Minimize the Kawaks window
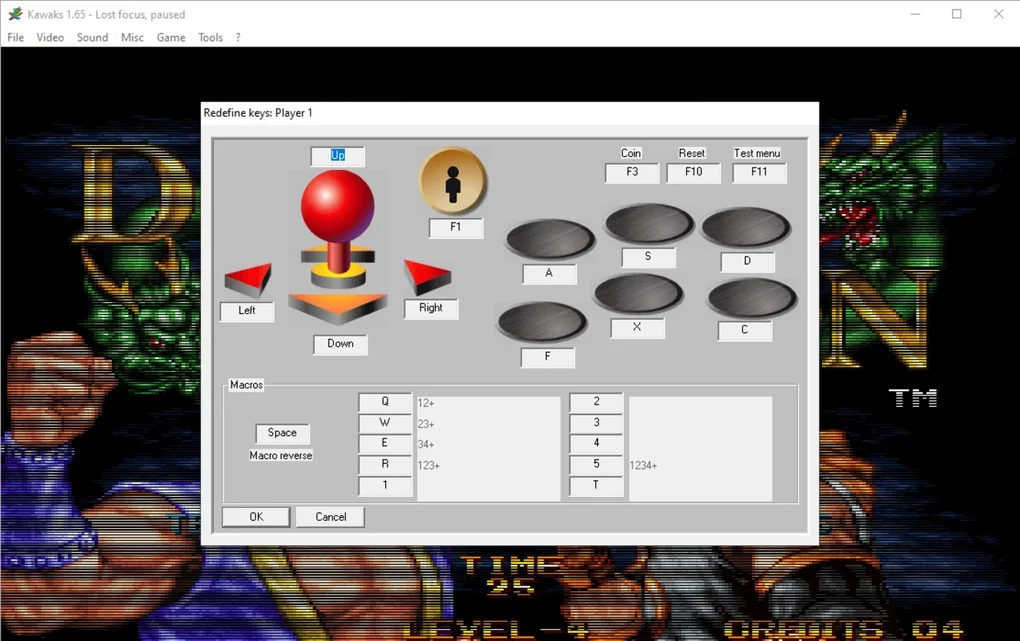 coord(915,14)
